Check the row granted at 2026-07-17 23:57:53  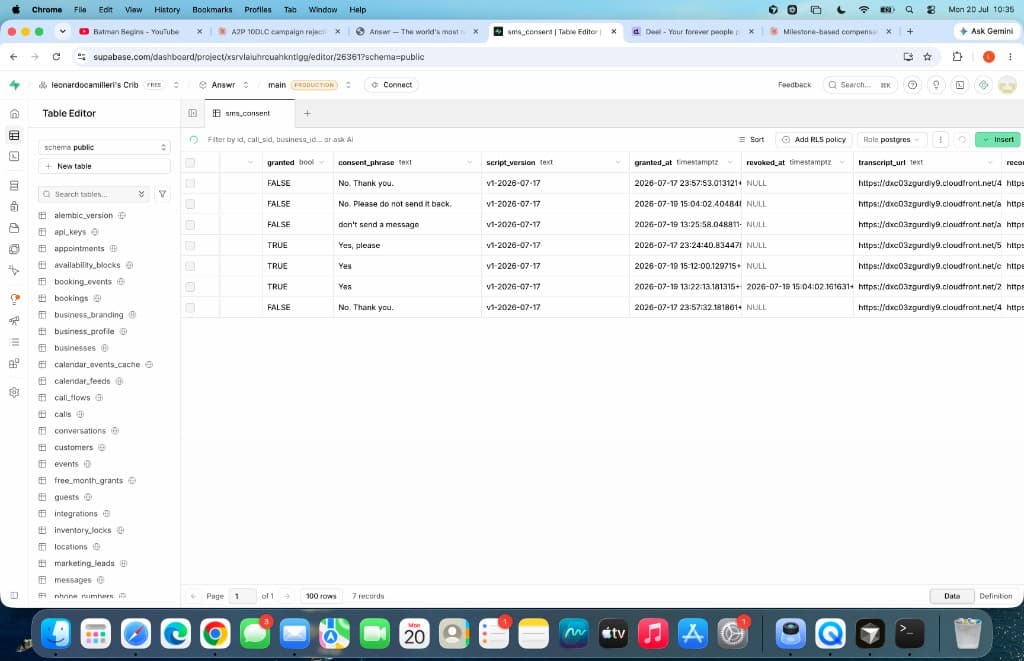[190, 184]
